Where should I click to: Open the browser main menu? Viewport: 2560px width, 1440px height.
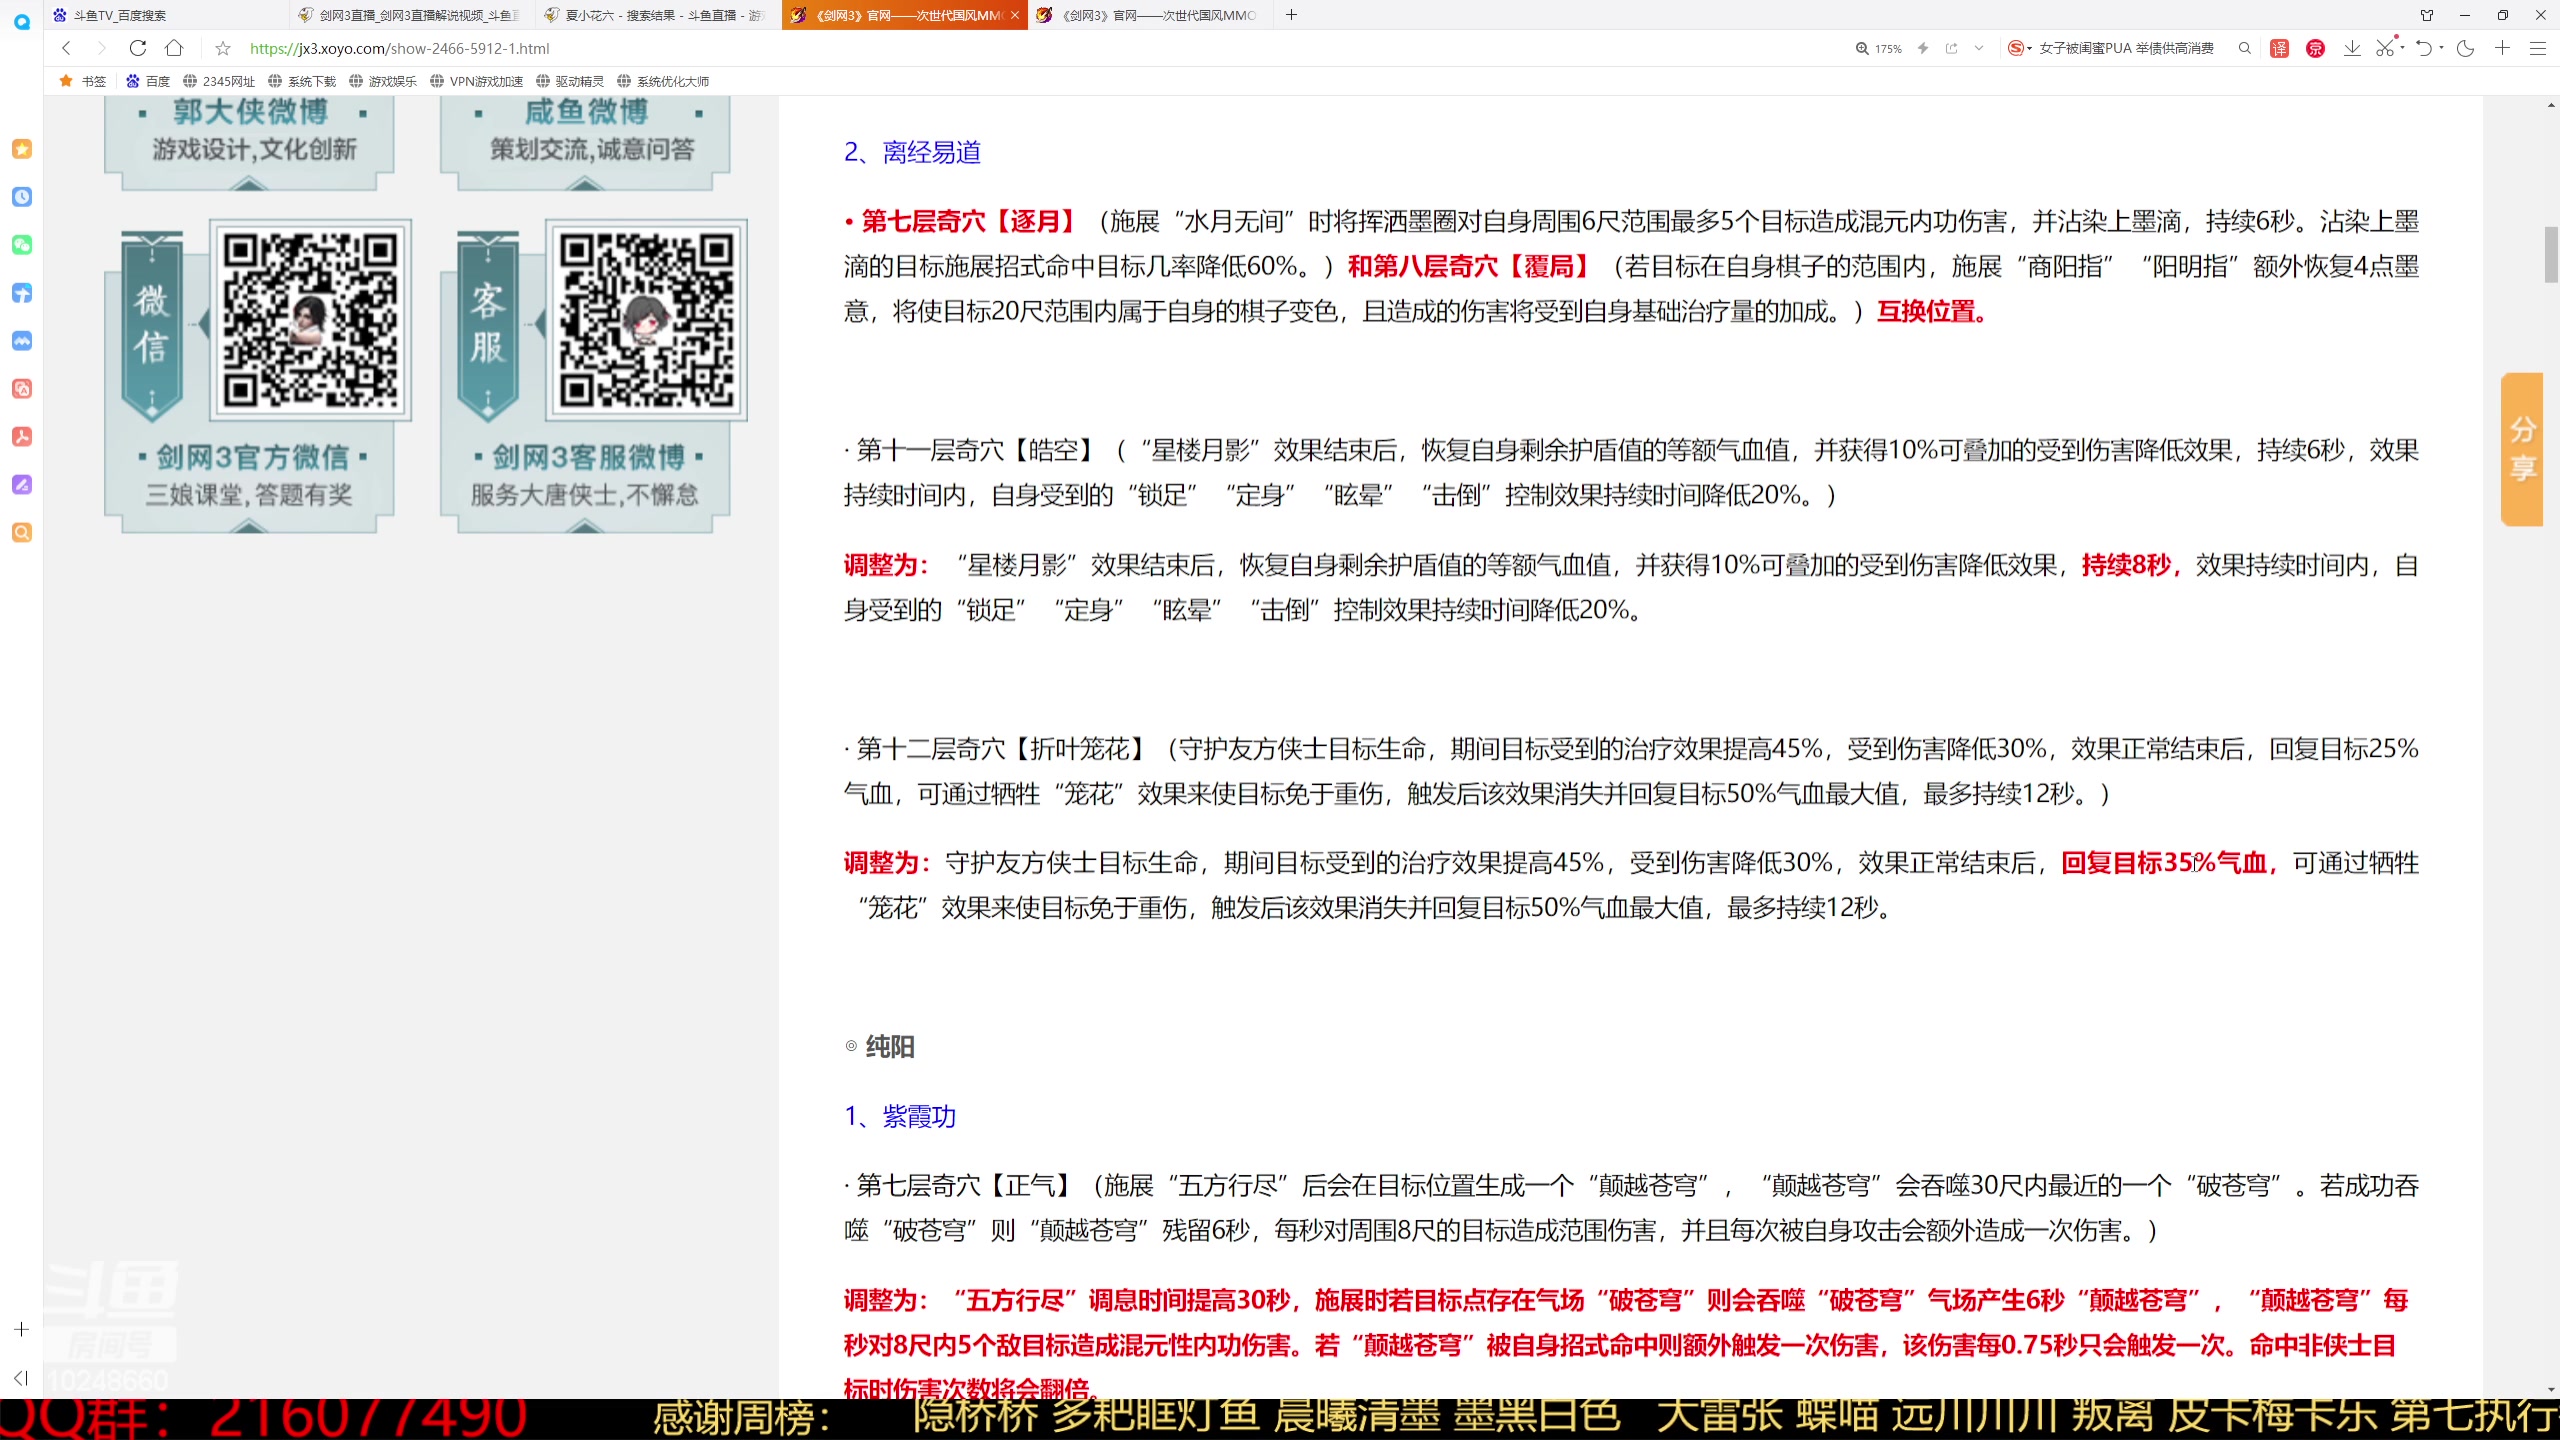[2538, 48]
